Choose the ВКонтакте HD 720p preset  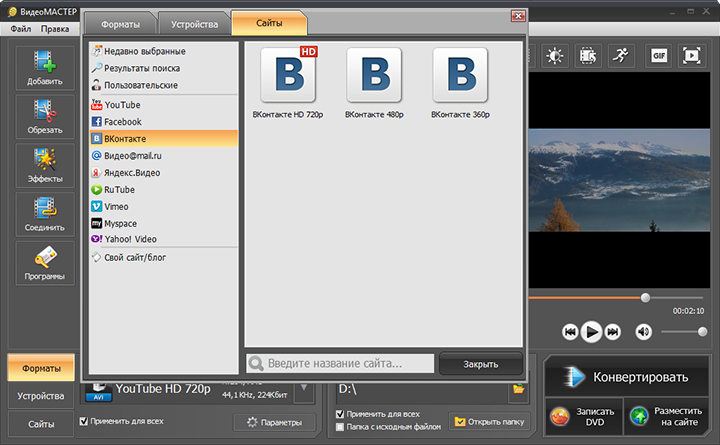(288, 83)
